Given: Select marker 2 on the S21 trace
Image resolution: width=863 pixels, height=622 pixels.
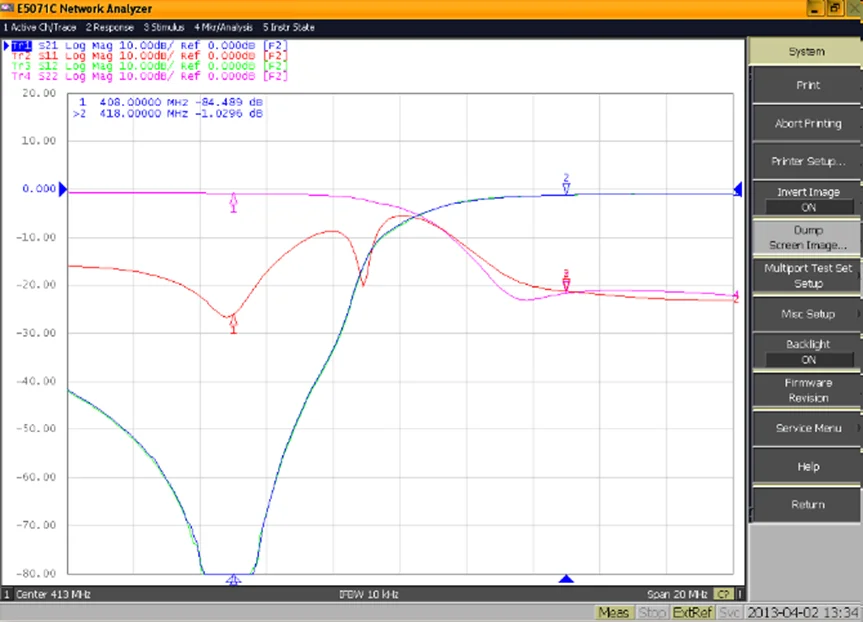Looking at the screenshot, I should coord(566,185).
